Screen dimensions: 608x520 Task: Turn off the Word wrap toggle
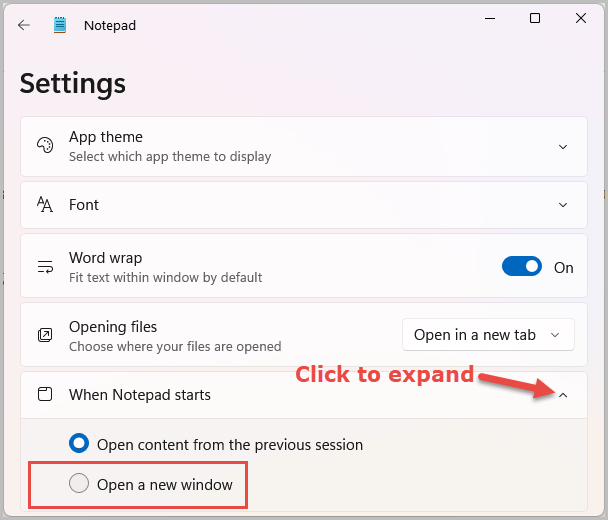(522, 266)
